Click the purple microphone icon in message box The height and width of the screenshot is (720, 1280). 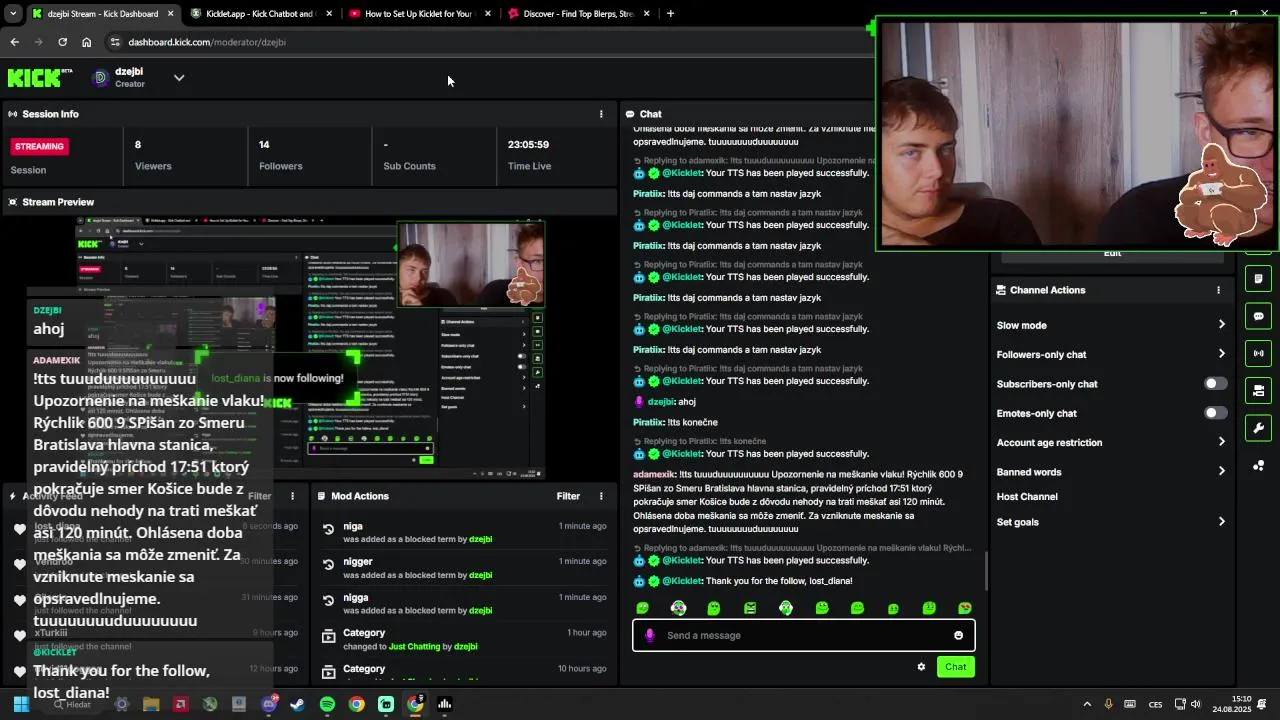(650, 636)
